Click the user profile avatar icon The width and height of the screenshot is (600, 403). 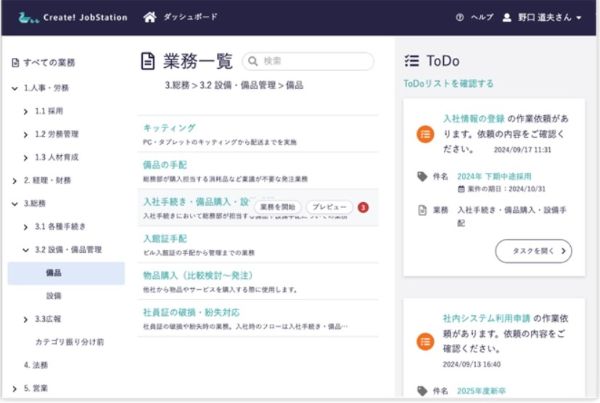pyautogui.click(x=507, y=18)
